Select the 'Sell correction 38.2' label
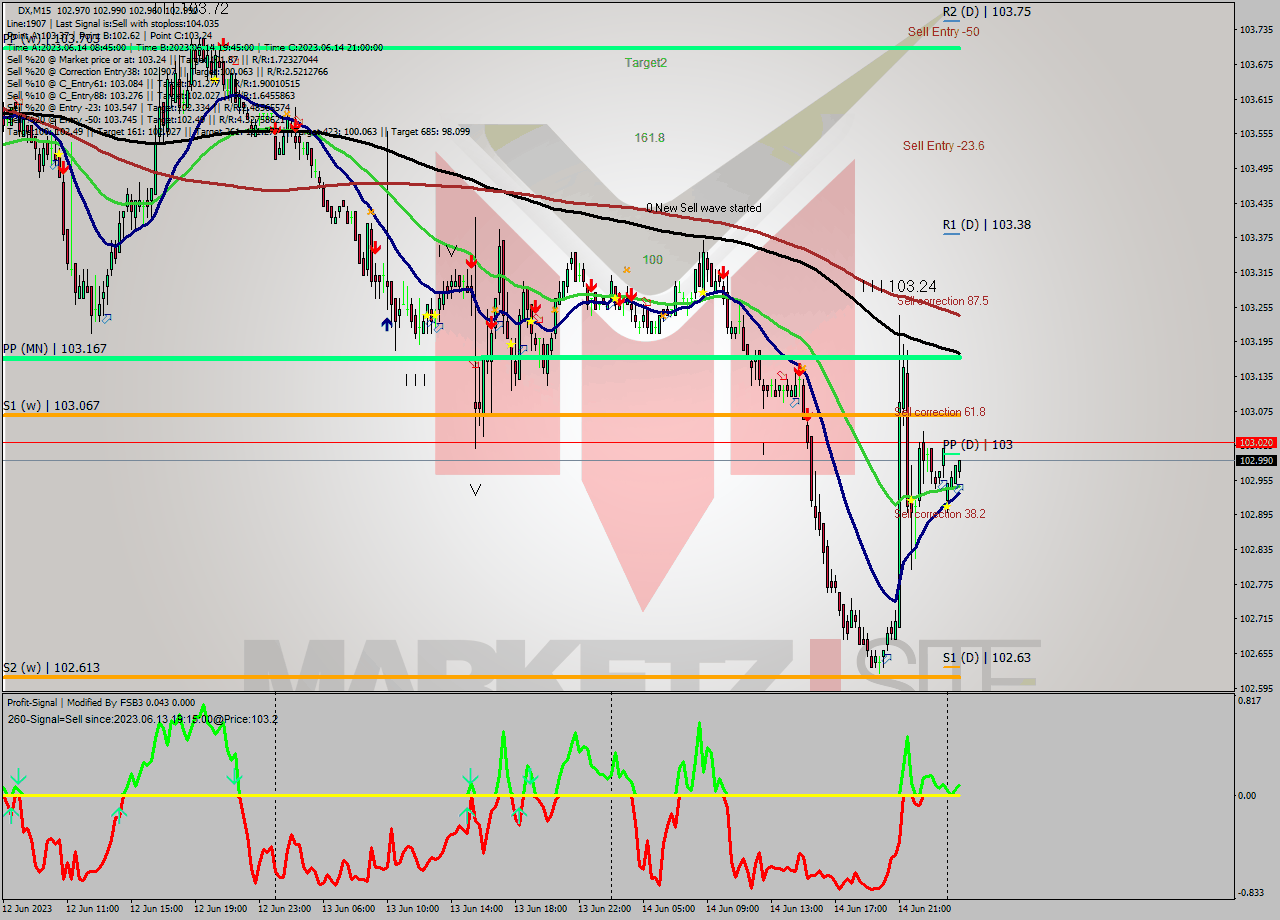Viewport: 1280px width, 920px height. point(940,514)
